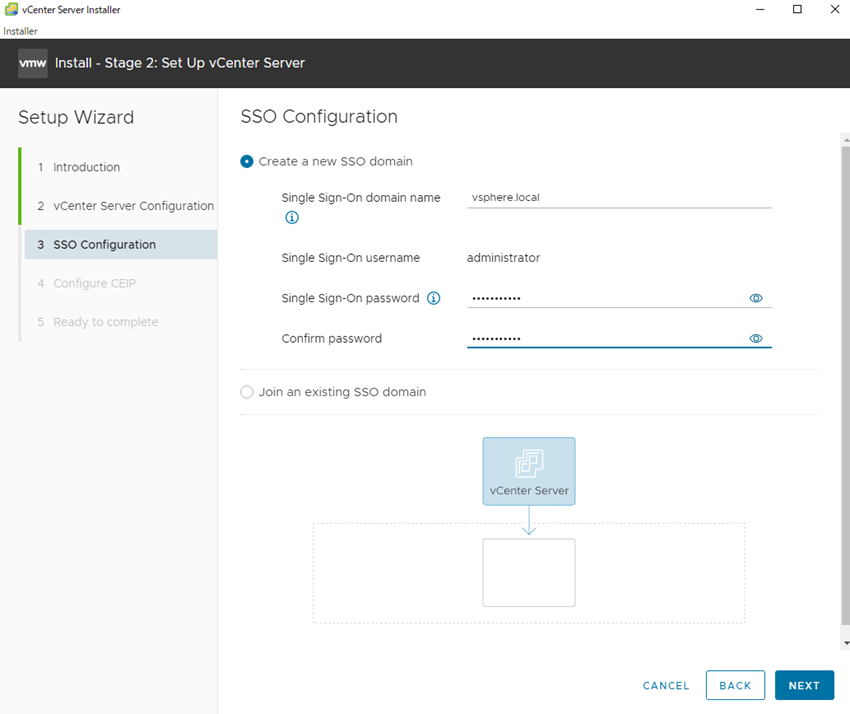Go to Introduction step
This screenshot has height=714, width=850.
pos(86,167)
